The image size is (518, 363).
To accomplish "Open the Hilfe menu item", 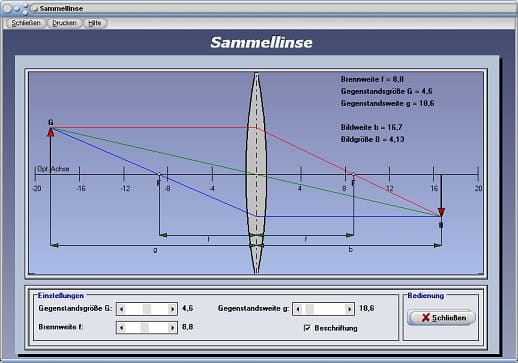I will click(x=95, y=23).
